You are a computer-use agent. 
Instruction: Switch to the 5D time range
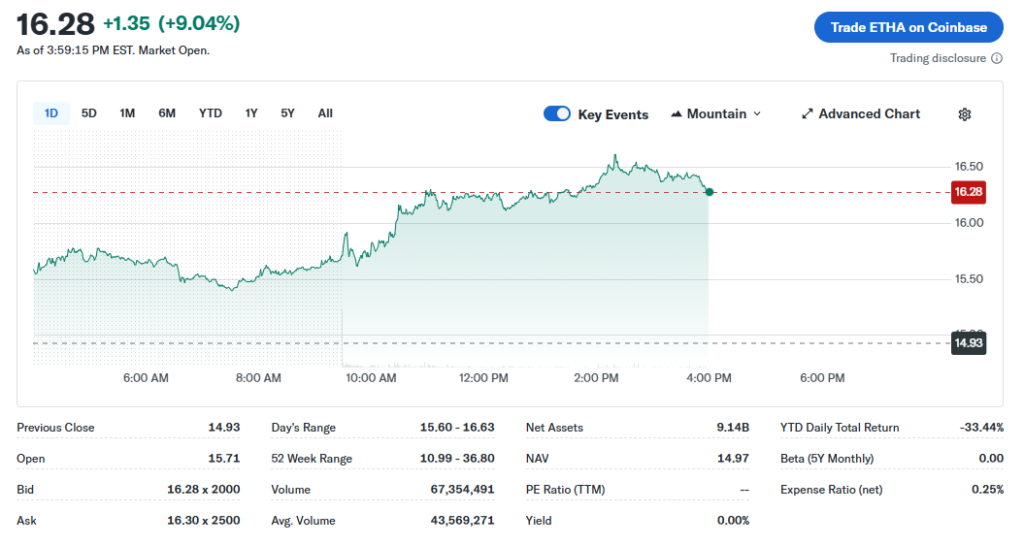click(x=89, y=113)
